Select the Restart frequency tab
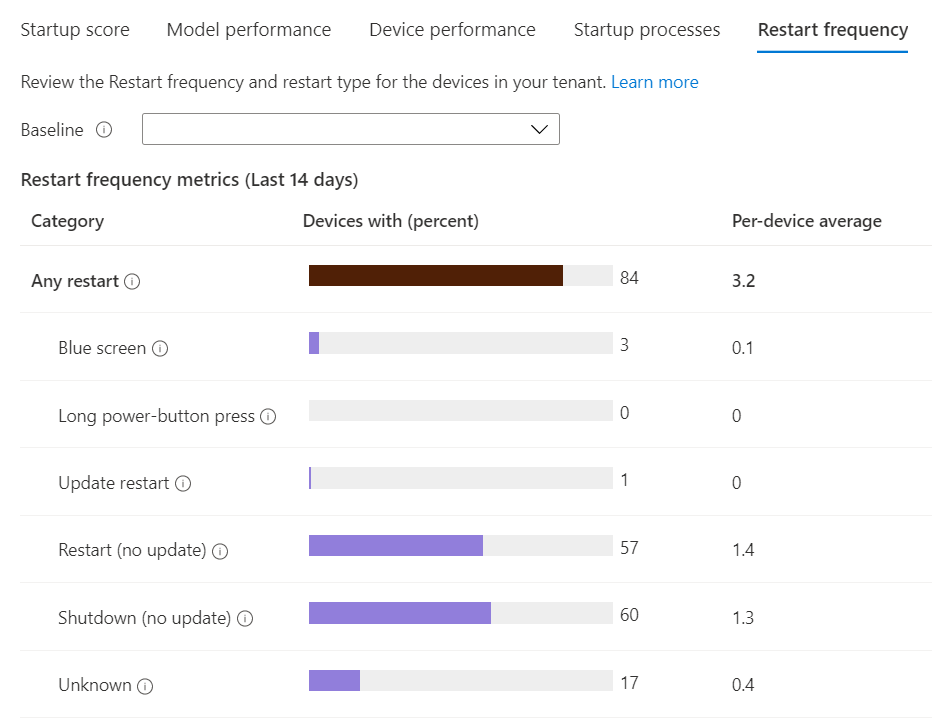The image size is (945, 727). tap(833, 30)
